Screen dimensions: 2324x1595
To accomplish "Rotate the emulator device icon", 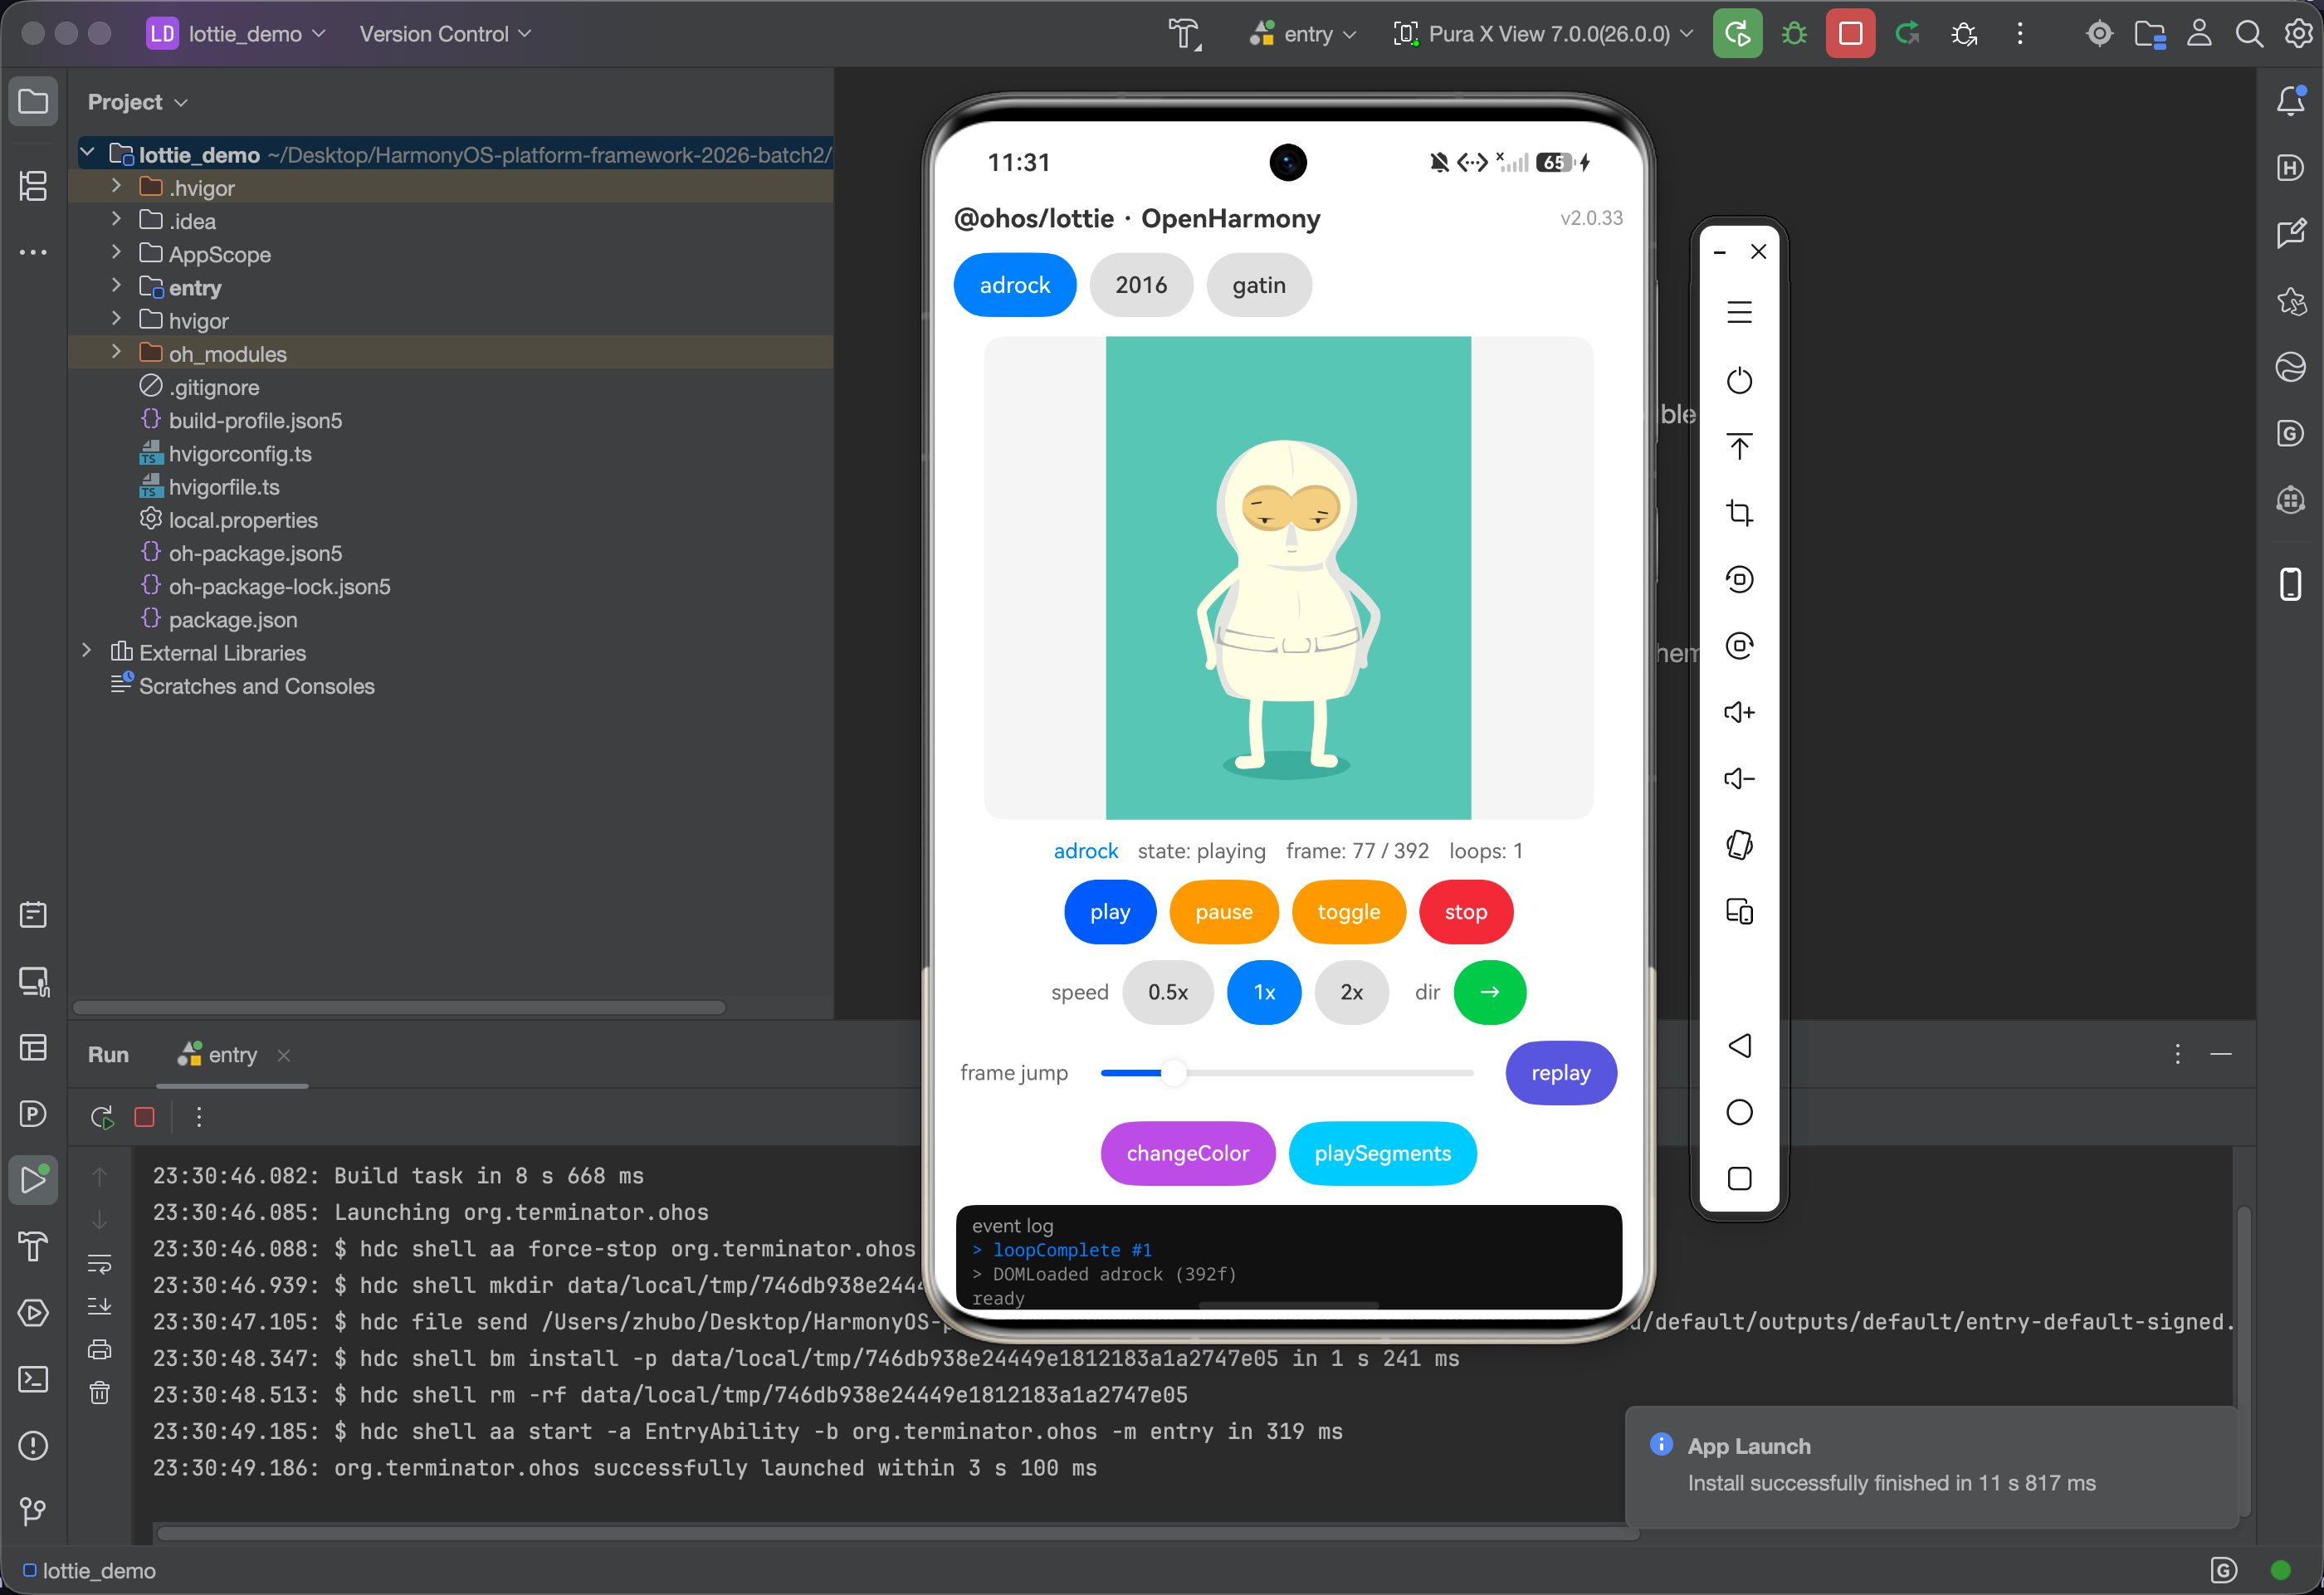I will pos(1739,845).
